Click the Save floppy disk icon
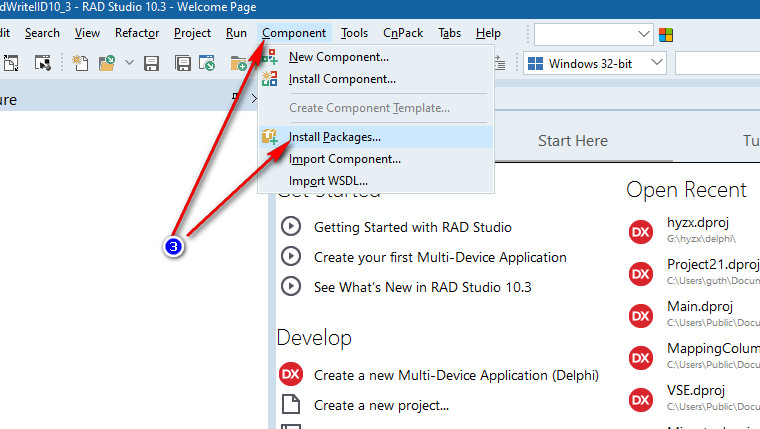This screenshot has height=429, width=760. pyautogui.click(x=152, y=64)
